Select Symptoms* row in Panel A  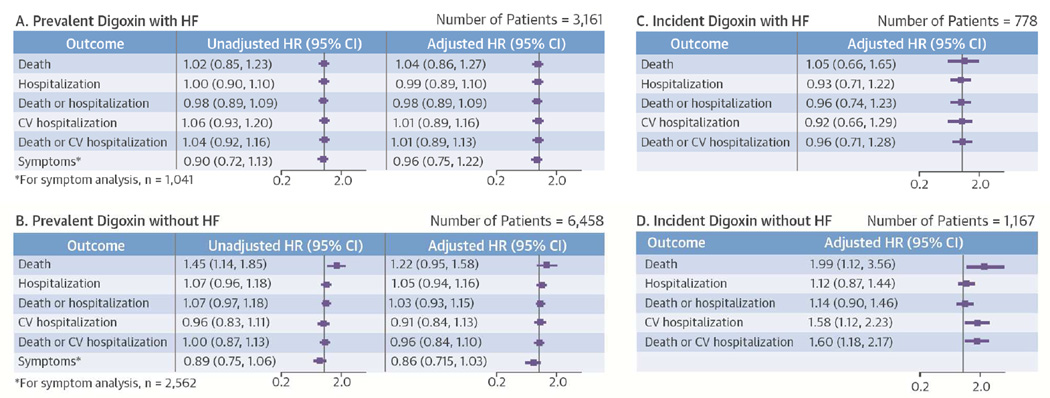(309, 159)
